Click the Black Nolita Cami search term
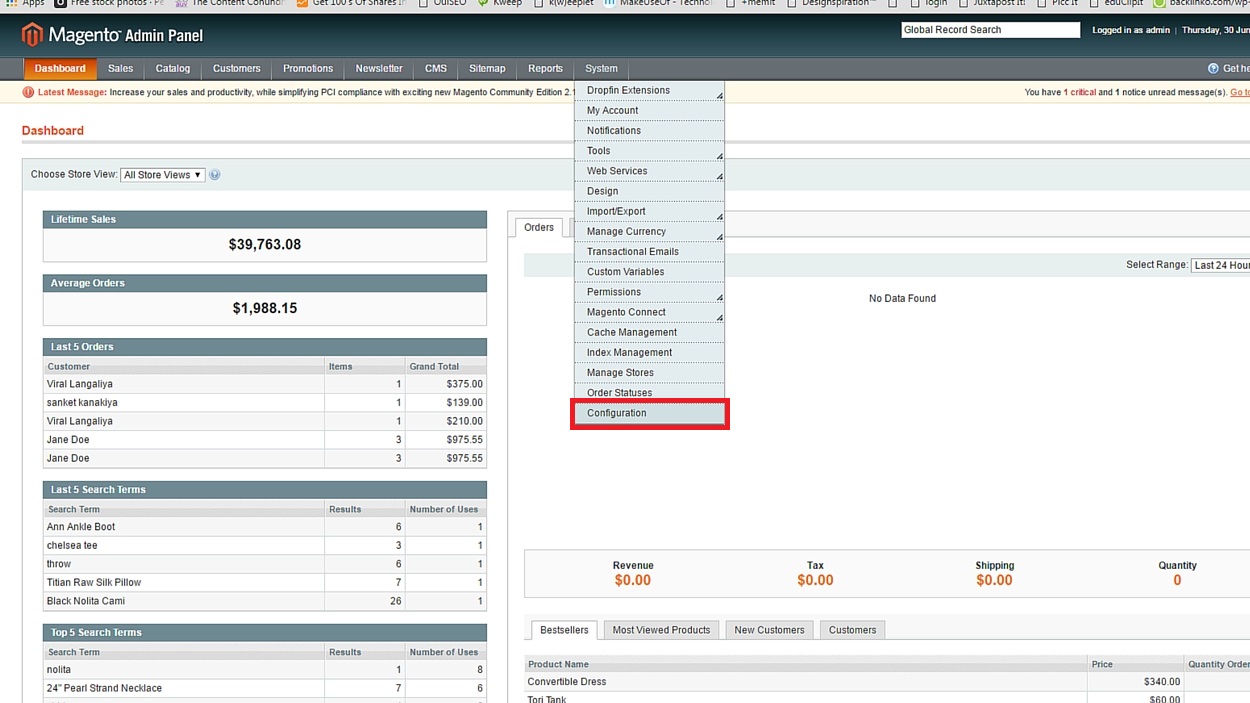Image resolution: width=1250 pixels, height=703 pixels. click(265, 601)
